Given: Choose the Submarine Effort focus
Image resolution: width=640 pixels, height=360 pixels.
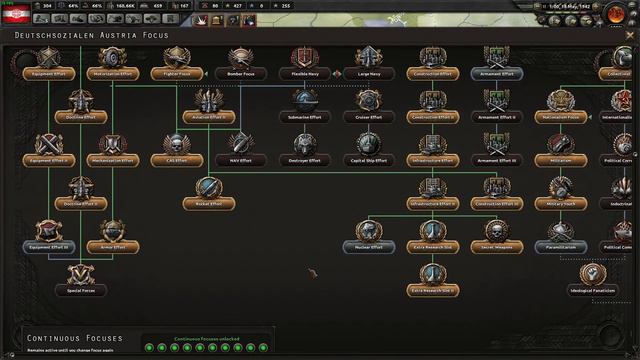Looking at the screenshot, I should point(305,117).
